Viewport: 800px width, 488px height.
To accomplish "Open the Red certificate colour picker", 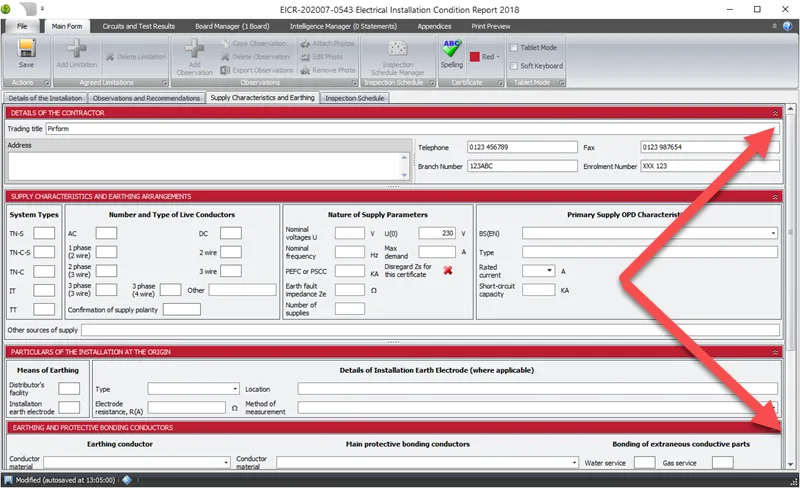I will (487, 57).
